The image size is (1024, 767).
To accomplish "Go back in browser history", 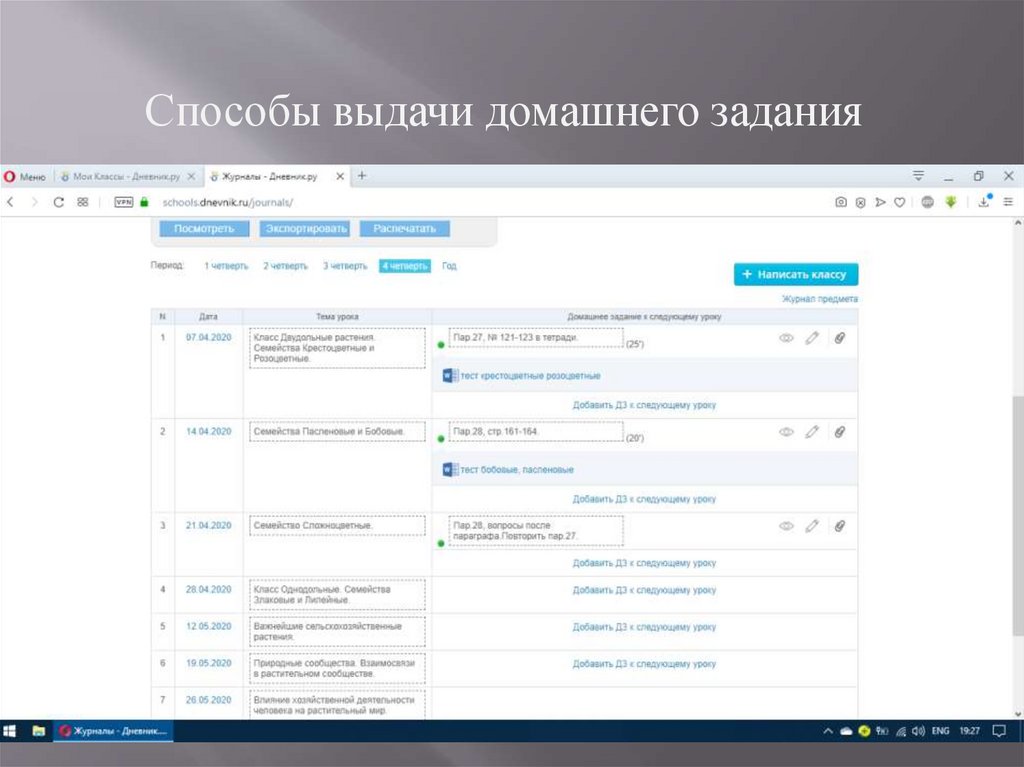I will pos(10,203).
